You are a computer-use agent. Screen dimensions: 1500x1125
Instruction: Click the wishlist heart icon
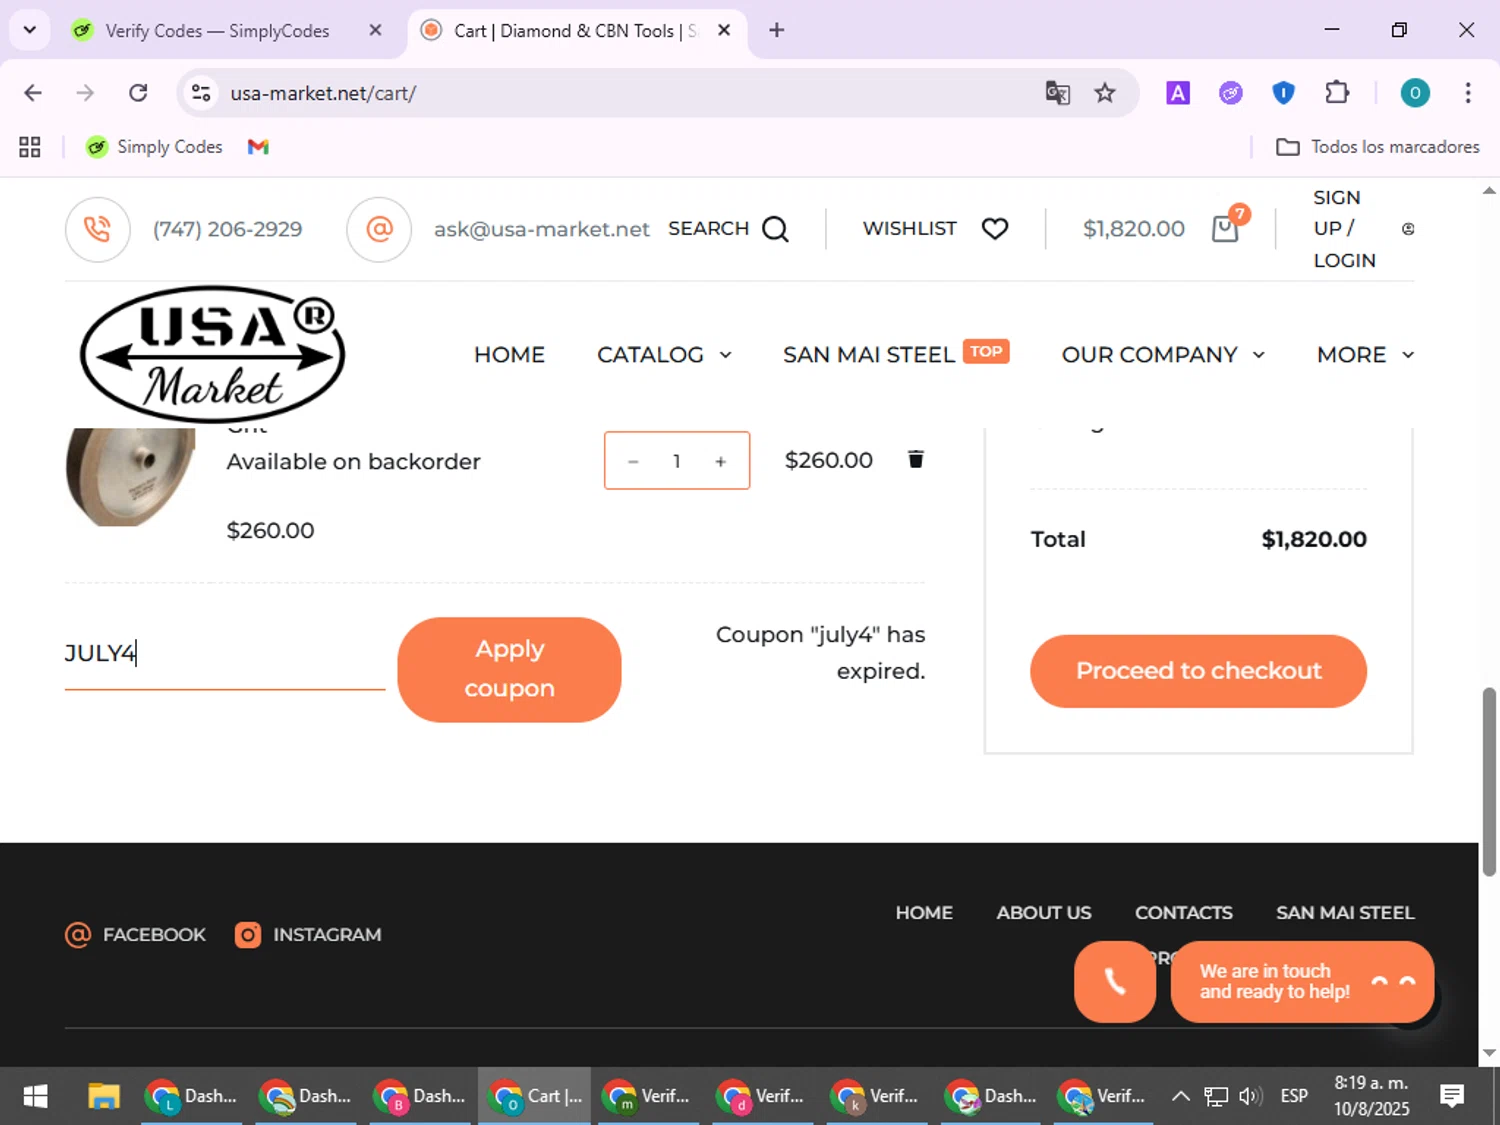pos(995,229)
